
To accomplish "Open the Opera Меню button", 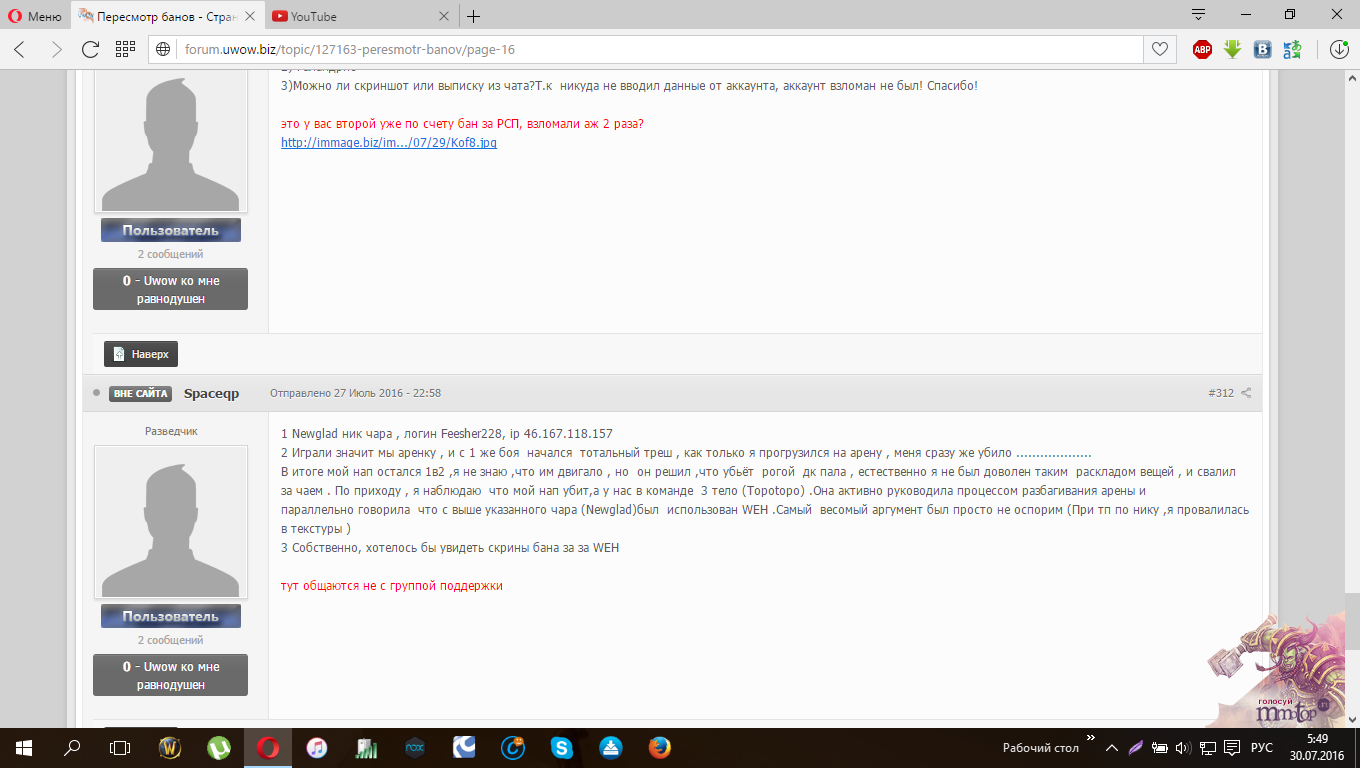I will coord(34,16).
